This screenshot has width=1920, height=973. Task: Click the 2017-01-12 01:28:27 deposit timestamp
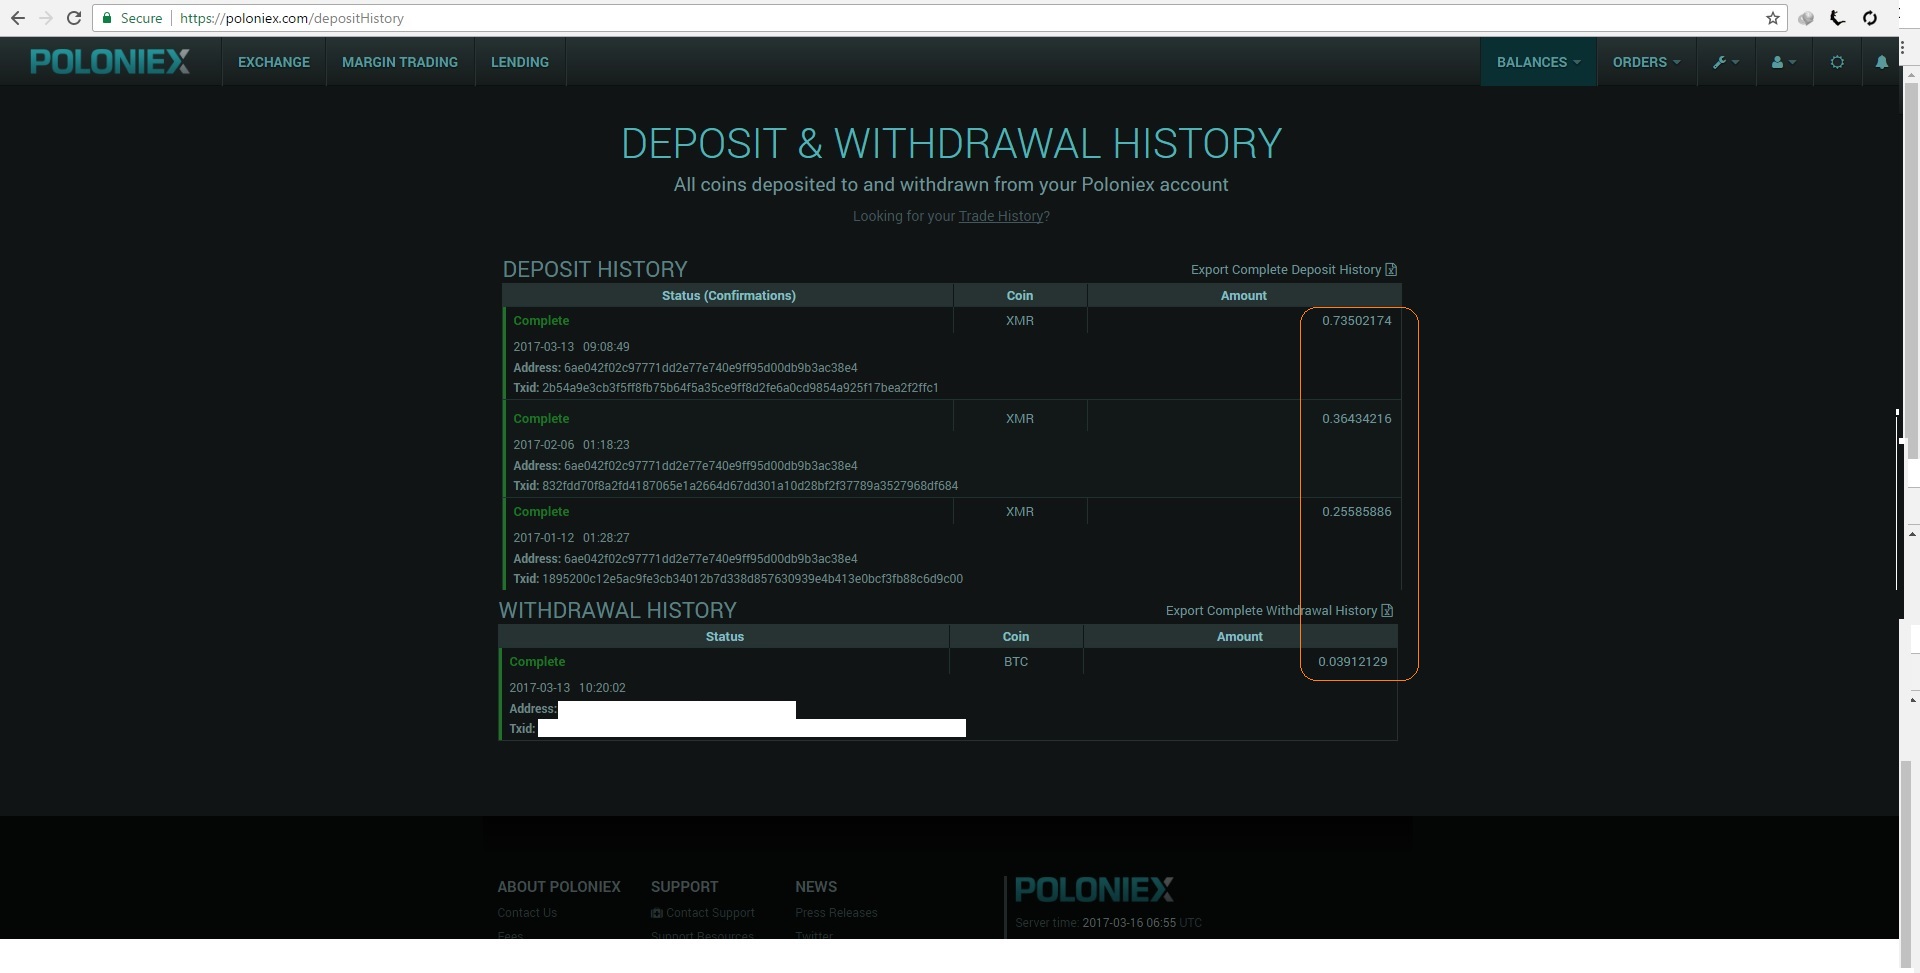click(571, 538)
